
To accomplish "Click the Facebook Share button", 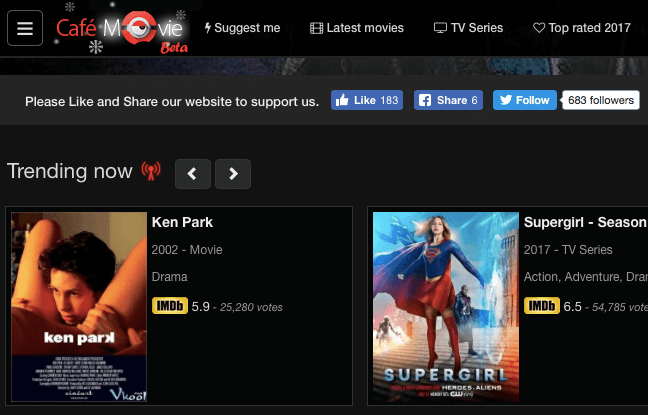I will click(448, 100).
